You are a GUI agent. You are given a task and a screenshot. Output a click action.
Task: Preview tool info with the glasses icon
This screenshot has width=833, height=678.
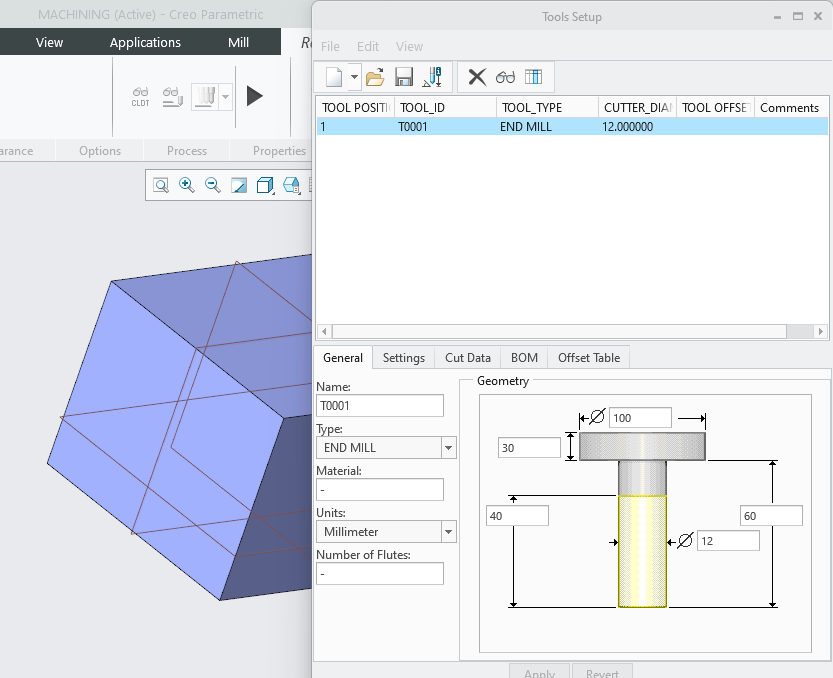tap(505, 78)
